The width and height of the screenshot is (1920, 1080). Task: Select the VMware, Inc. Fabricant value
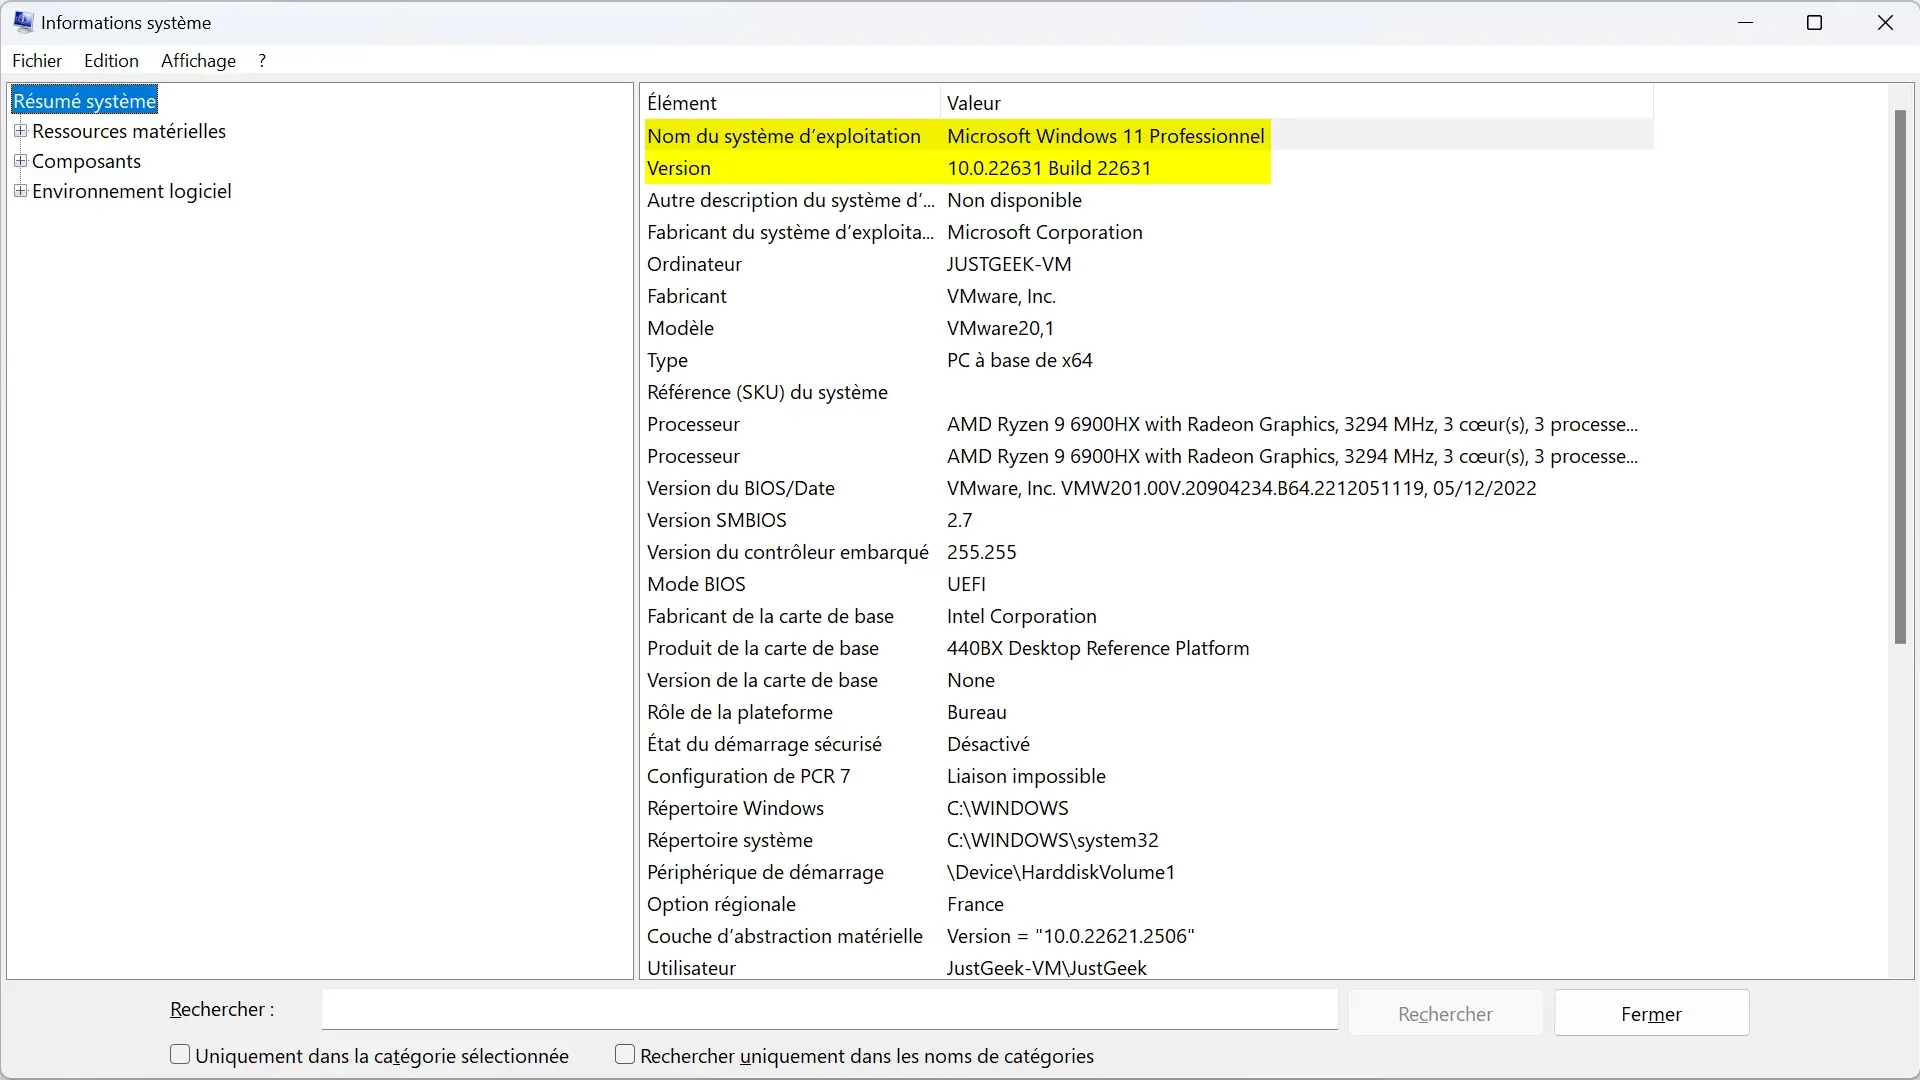[1001, 296]
